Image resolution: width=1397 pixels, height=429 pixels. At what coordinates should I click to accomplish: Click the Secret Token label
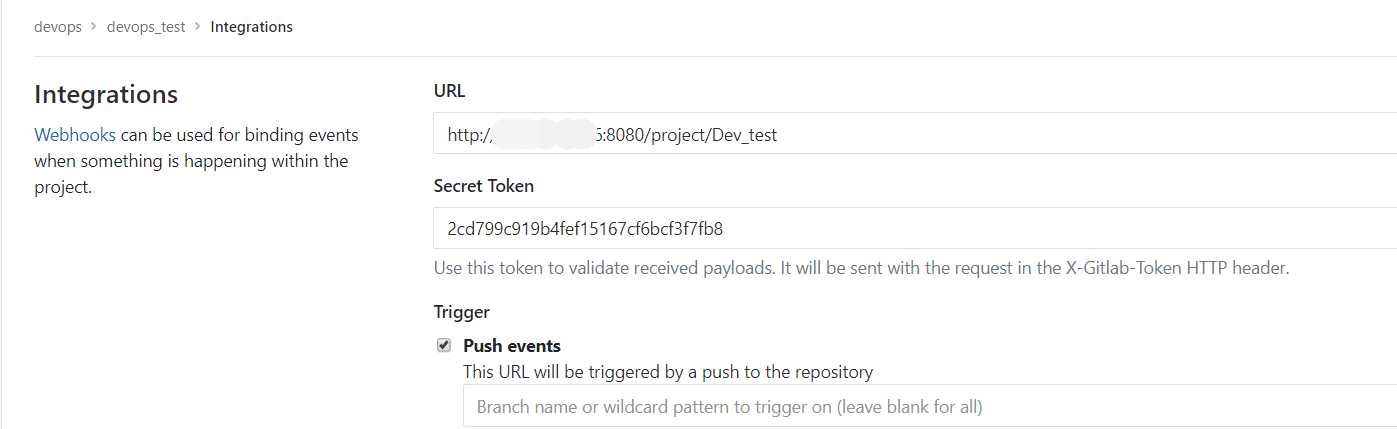pos(484,186)
